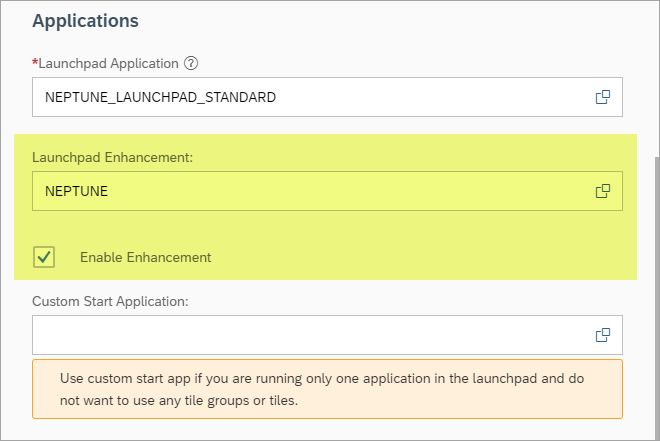Click the Launchpad Enhancement: label
The height and width of the screenshot is (441, 660).
pyautogui.click(x=112, y=157)
